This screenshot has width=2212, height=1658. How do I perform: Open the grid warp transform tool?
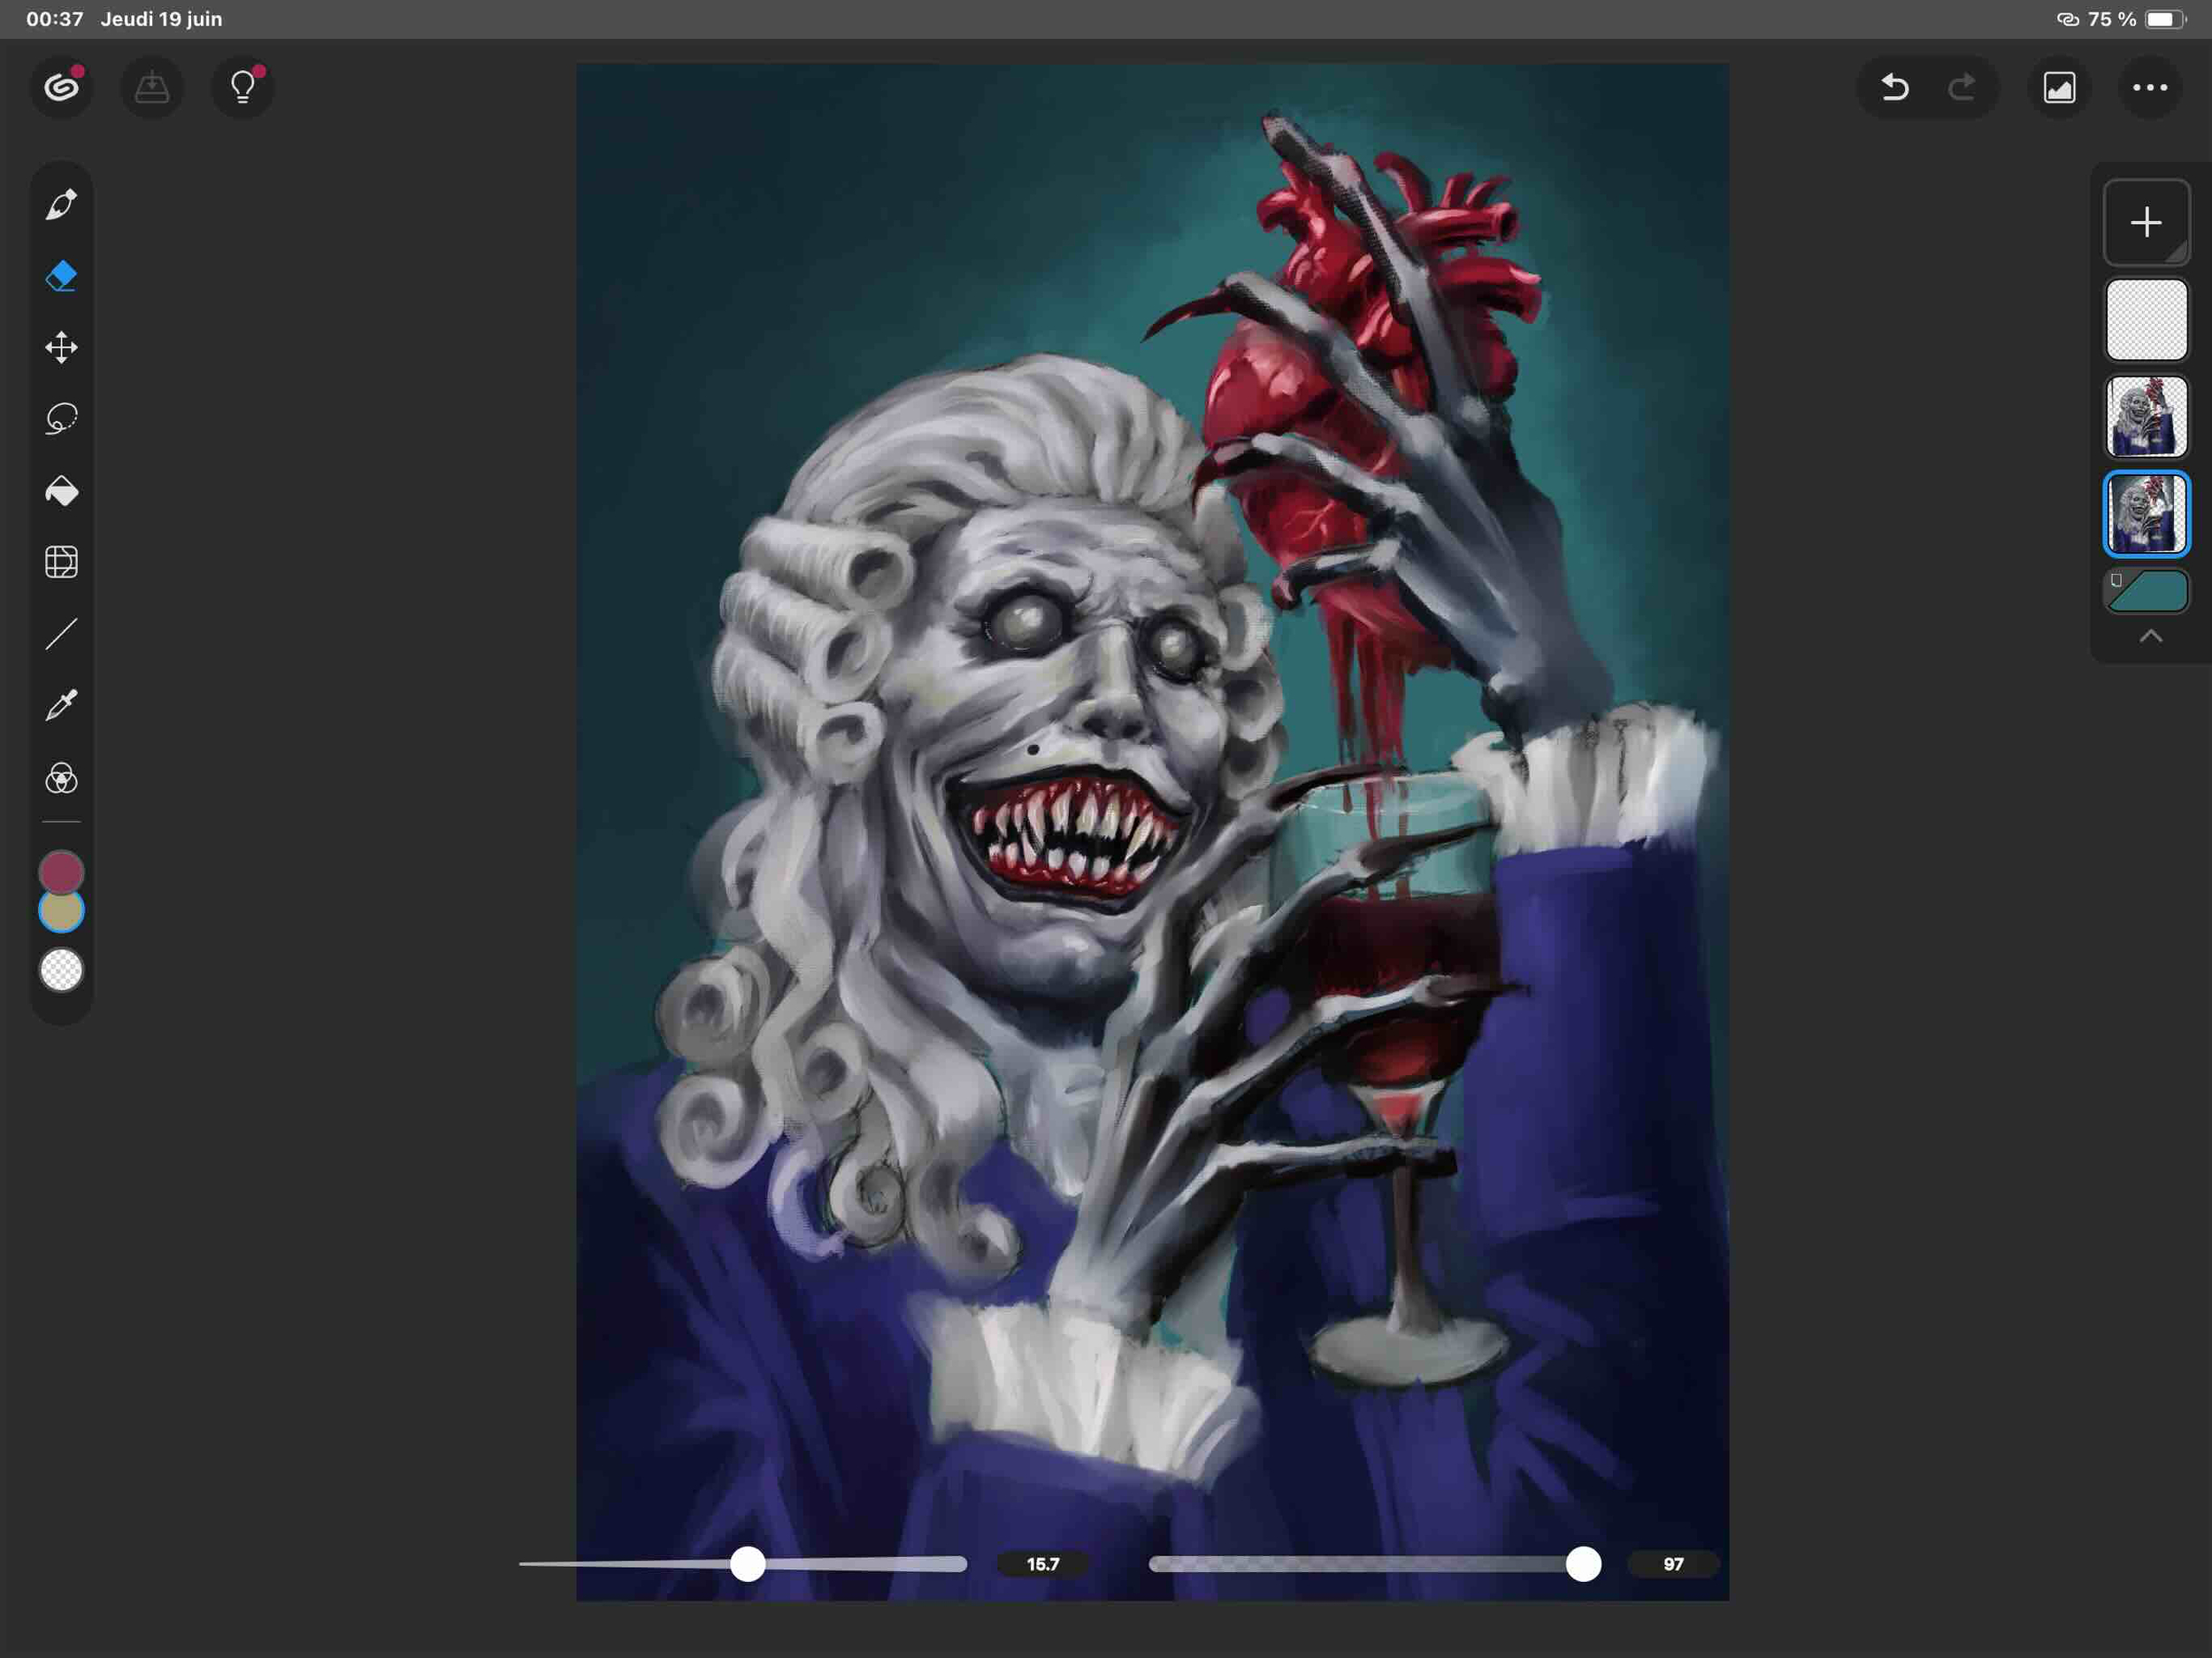click(61, 562)
